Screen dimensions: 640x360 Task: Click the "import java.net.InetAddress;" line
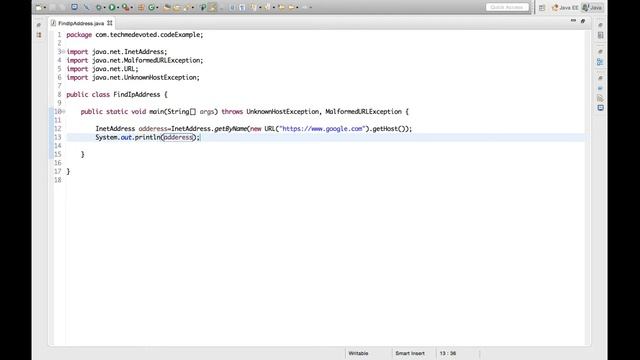tap(117, 52)
